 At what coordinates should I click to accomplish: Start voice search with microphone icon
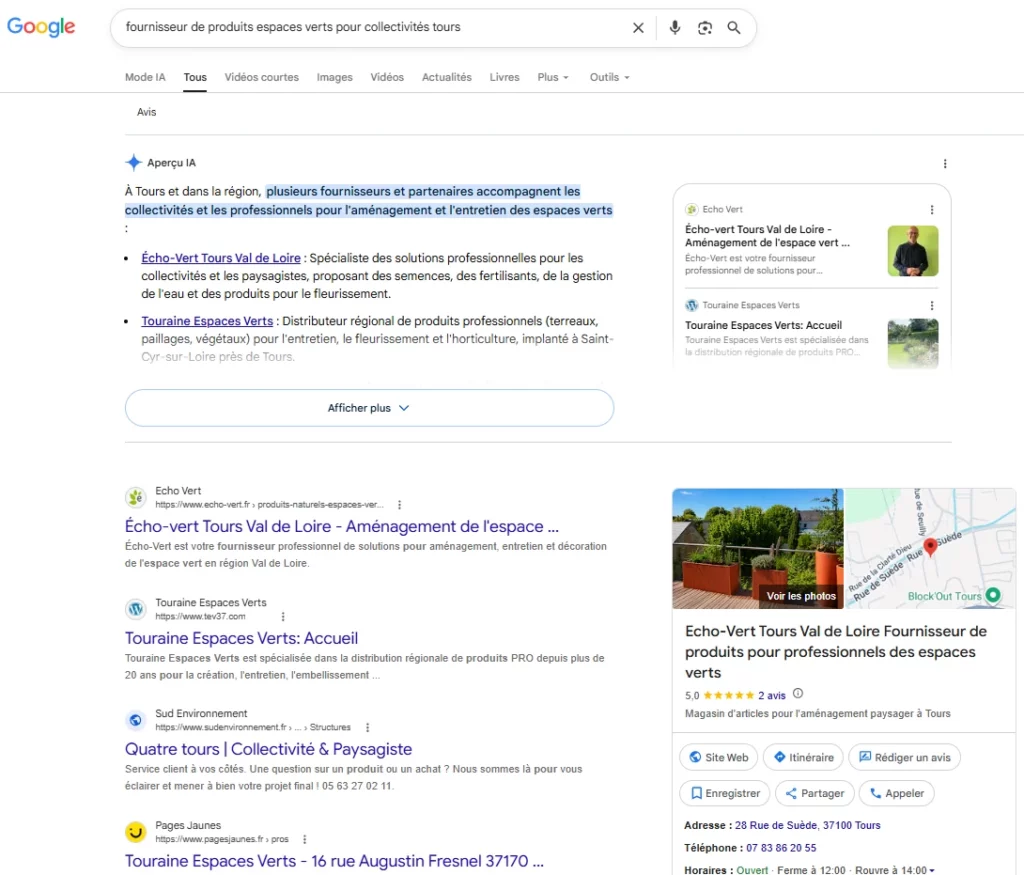(x=675, y=27)
